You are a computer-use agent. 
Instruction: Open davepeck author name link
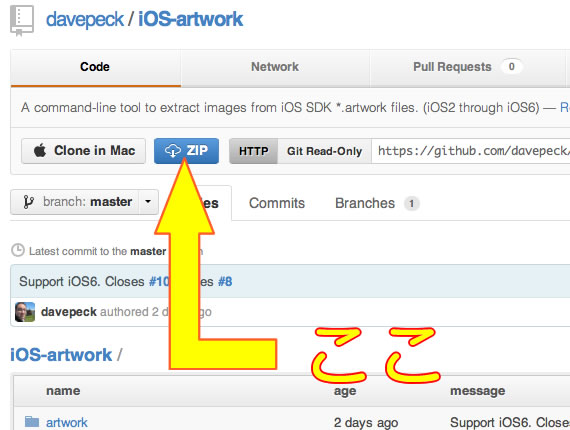(69, 312)
